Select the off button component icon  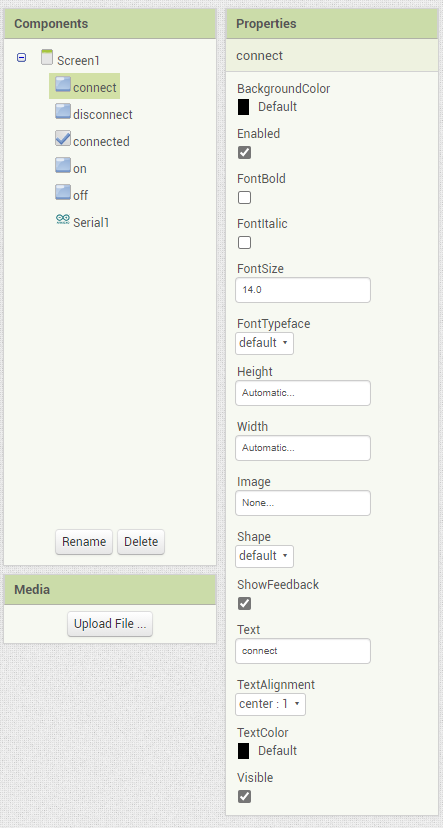tap(63, 192)
